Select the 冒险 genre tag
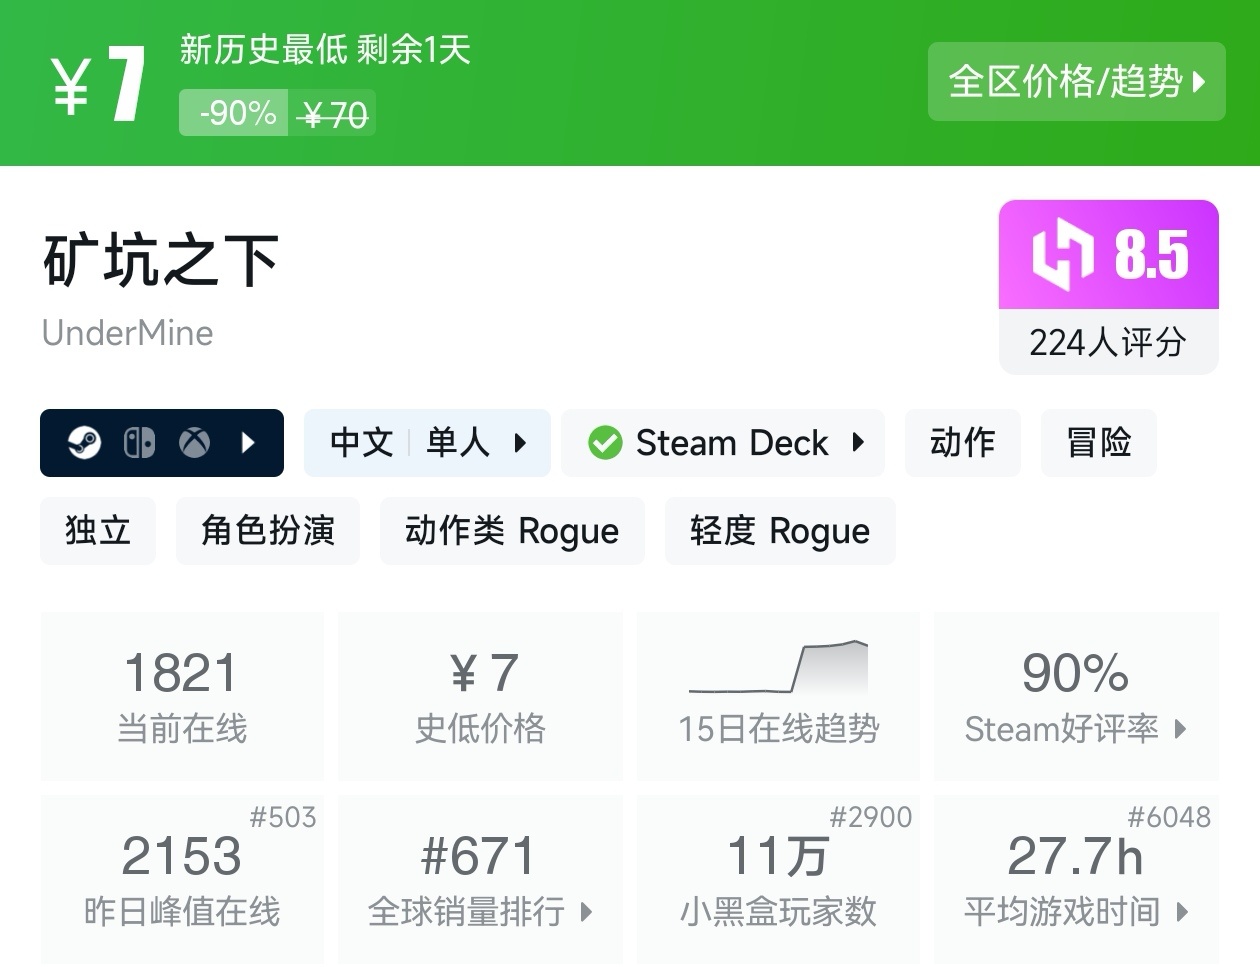The width and height of the screenshot is (1260, 967). click(1098, 442)
